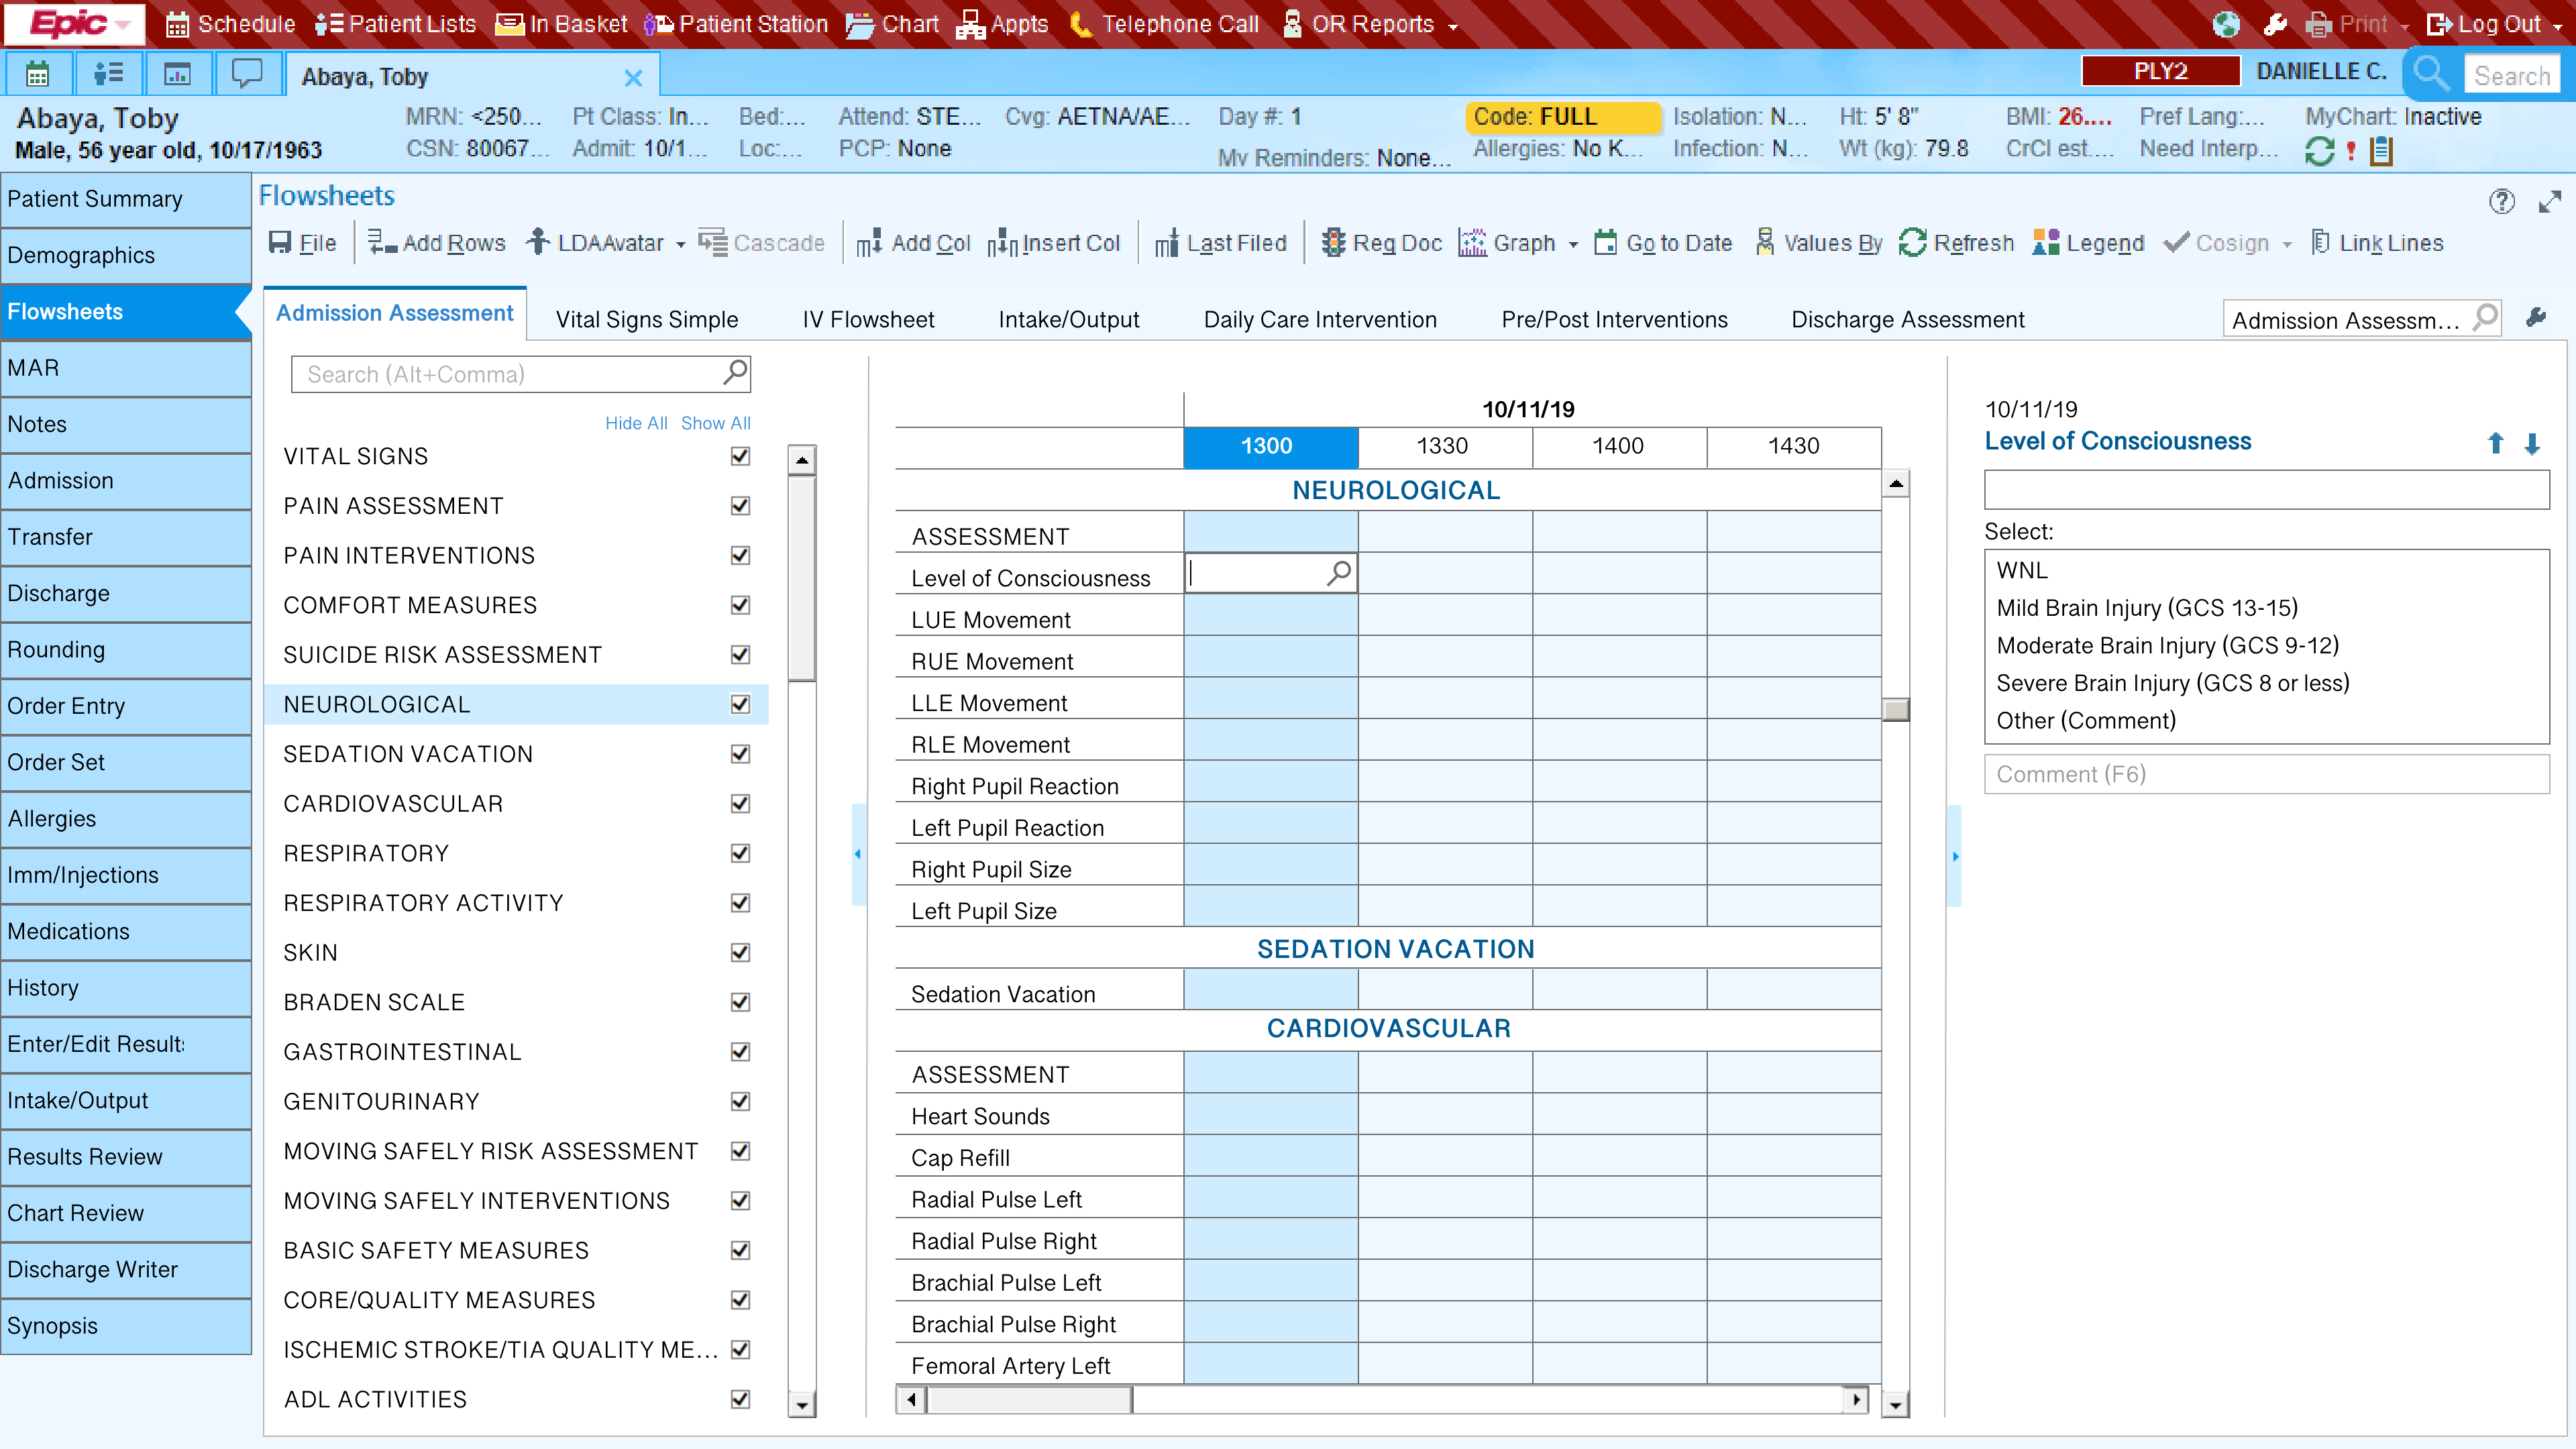
Task: Toggle the BRADEN SCALE checkbox
Action: coord(740,1002)
